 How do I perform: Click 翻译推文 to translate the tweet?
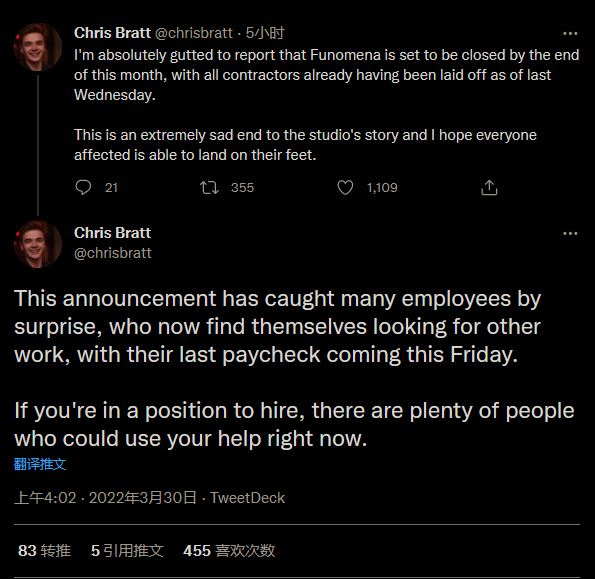point(40,464)
